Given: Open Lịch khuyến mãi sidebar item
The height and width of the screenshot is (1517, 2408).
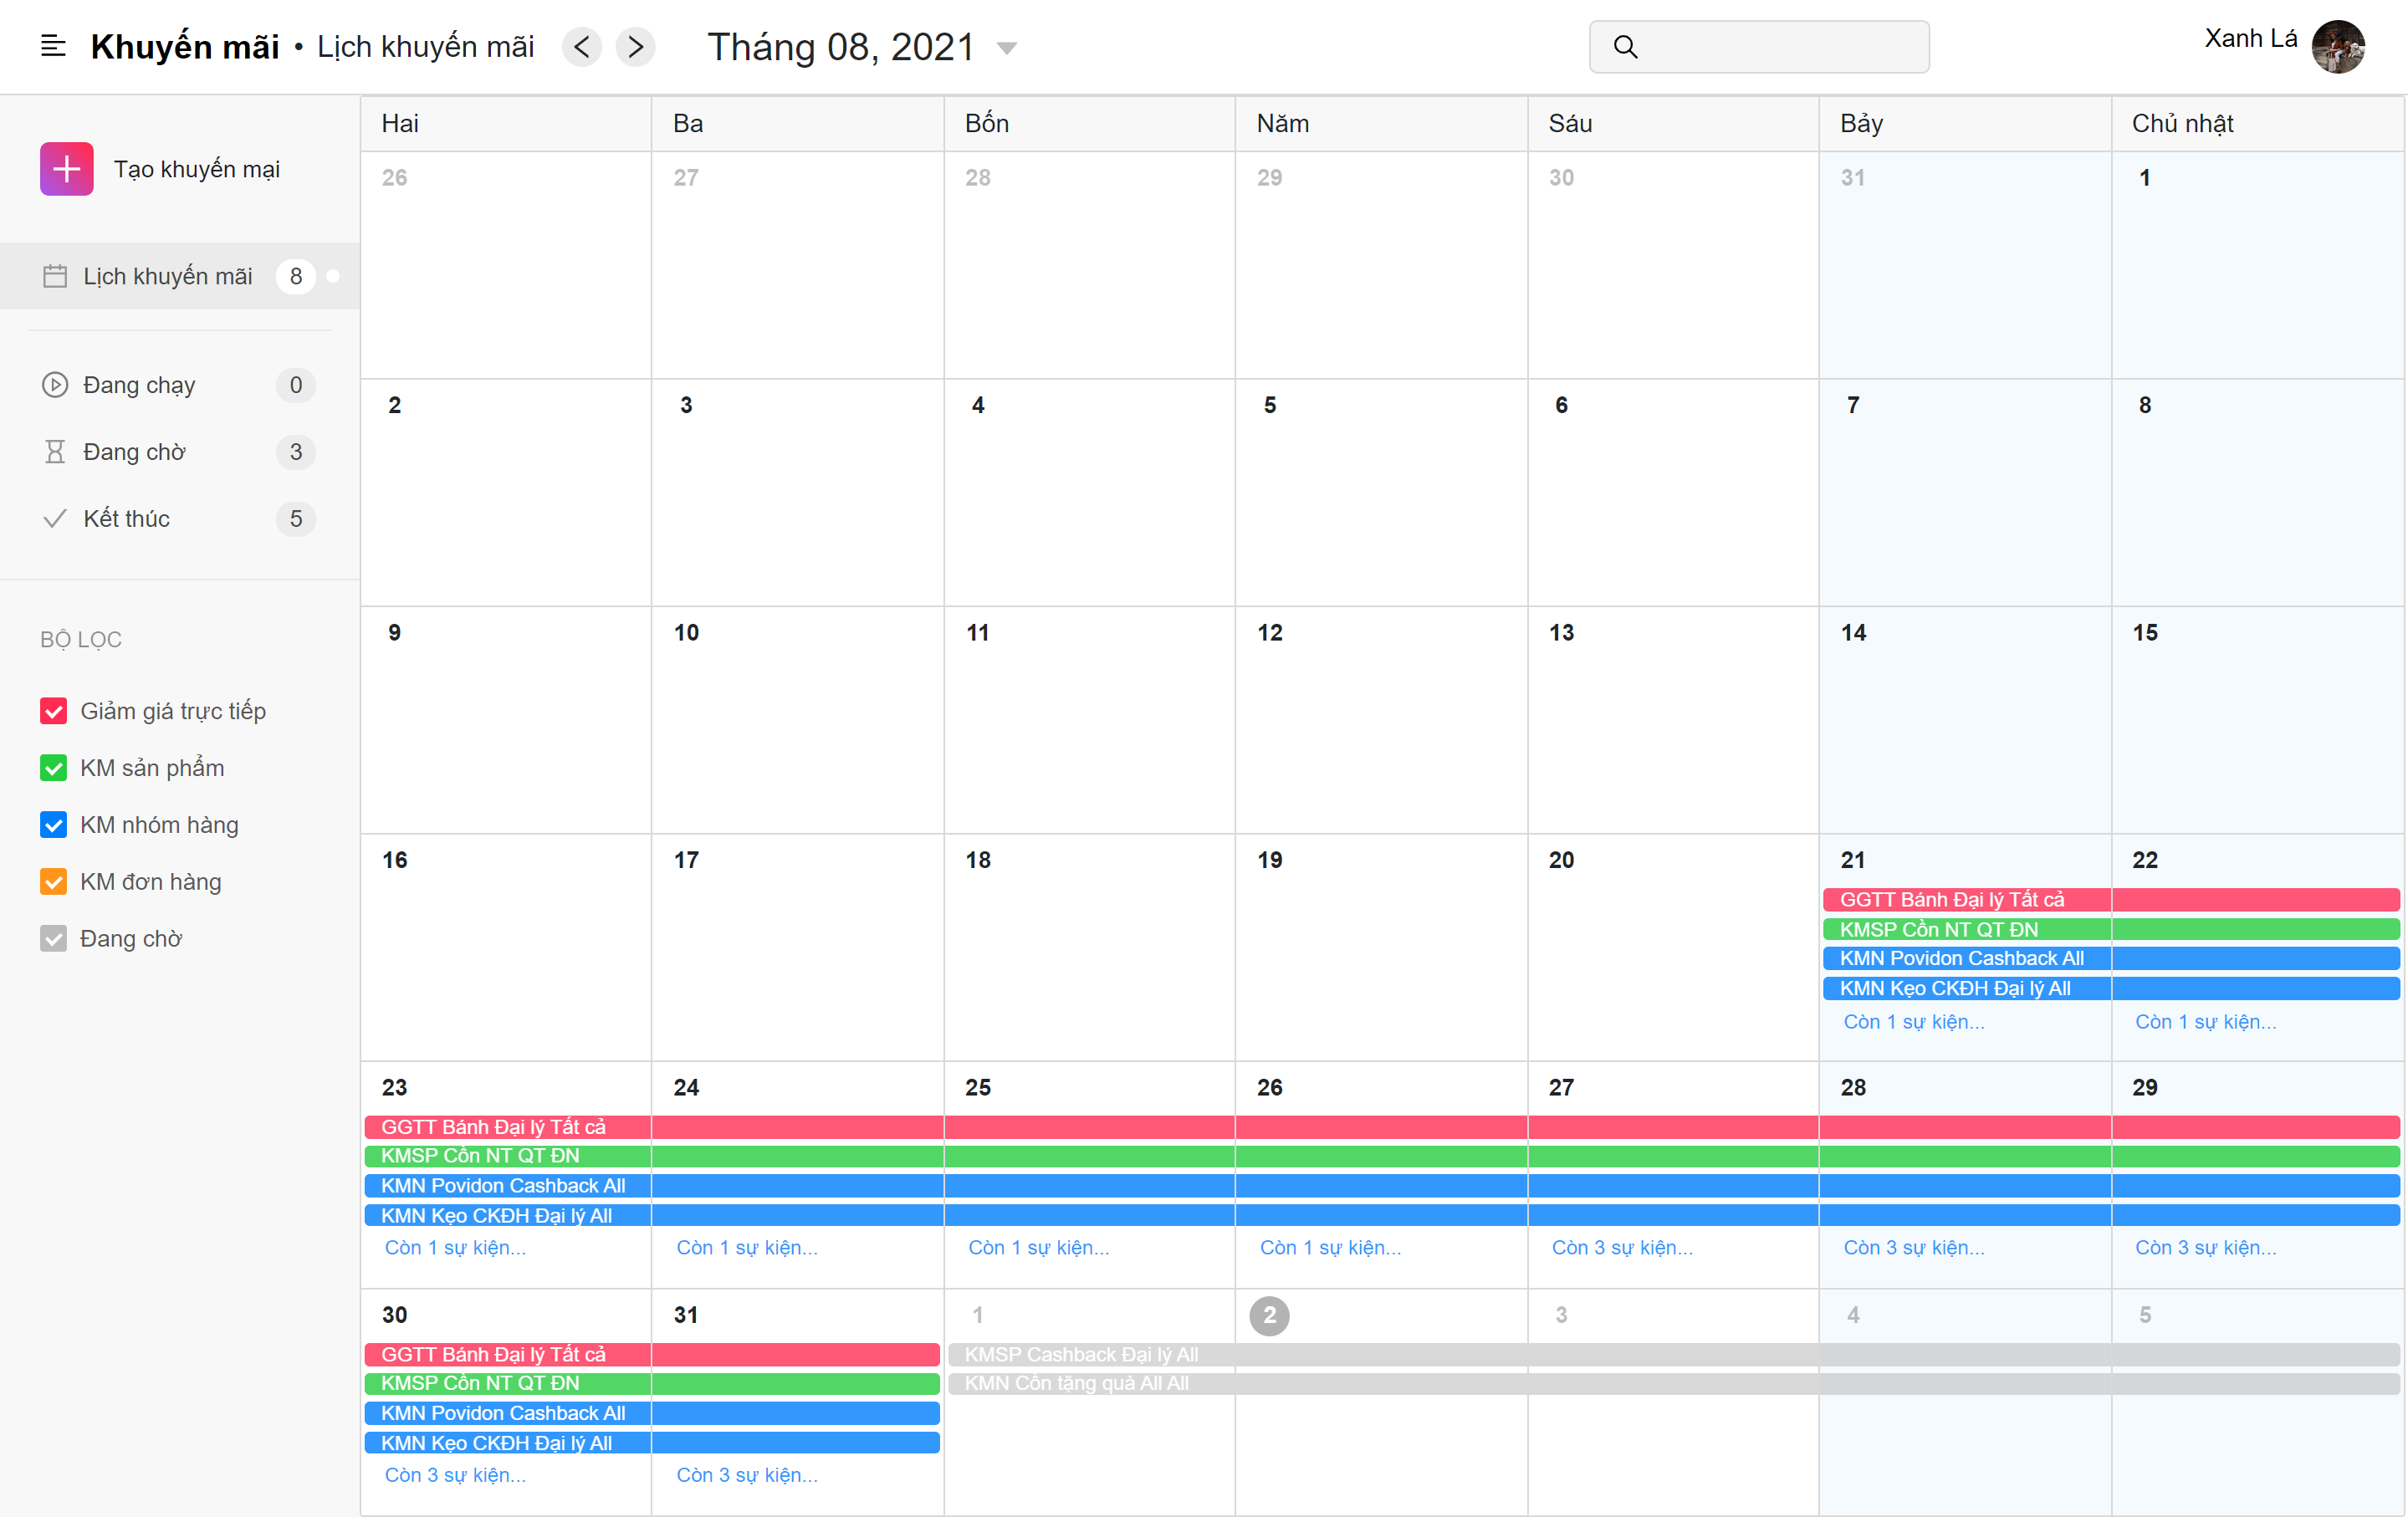Looking at the screenshot, I should point(167,276).
